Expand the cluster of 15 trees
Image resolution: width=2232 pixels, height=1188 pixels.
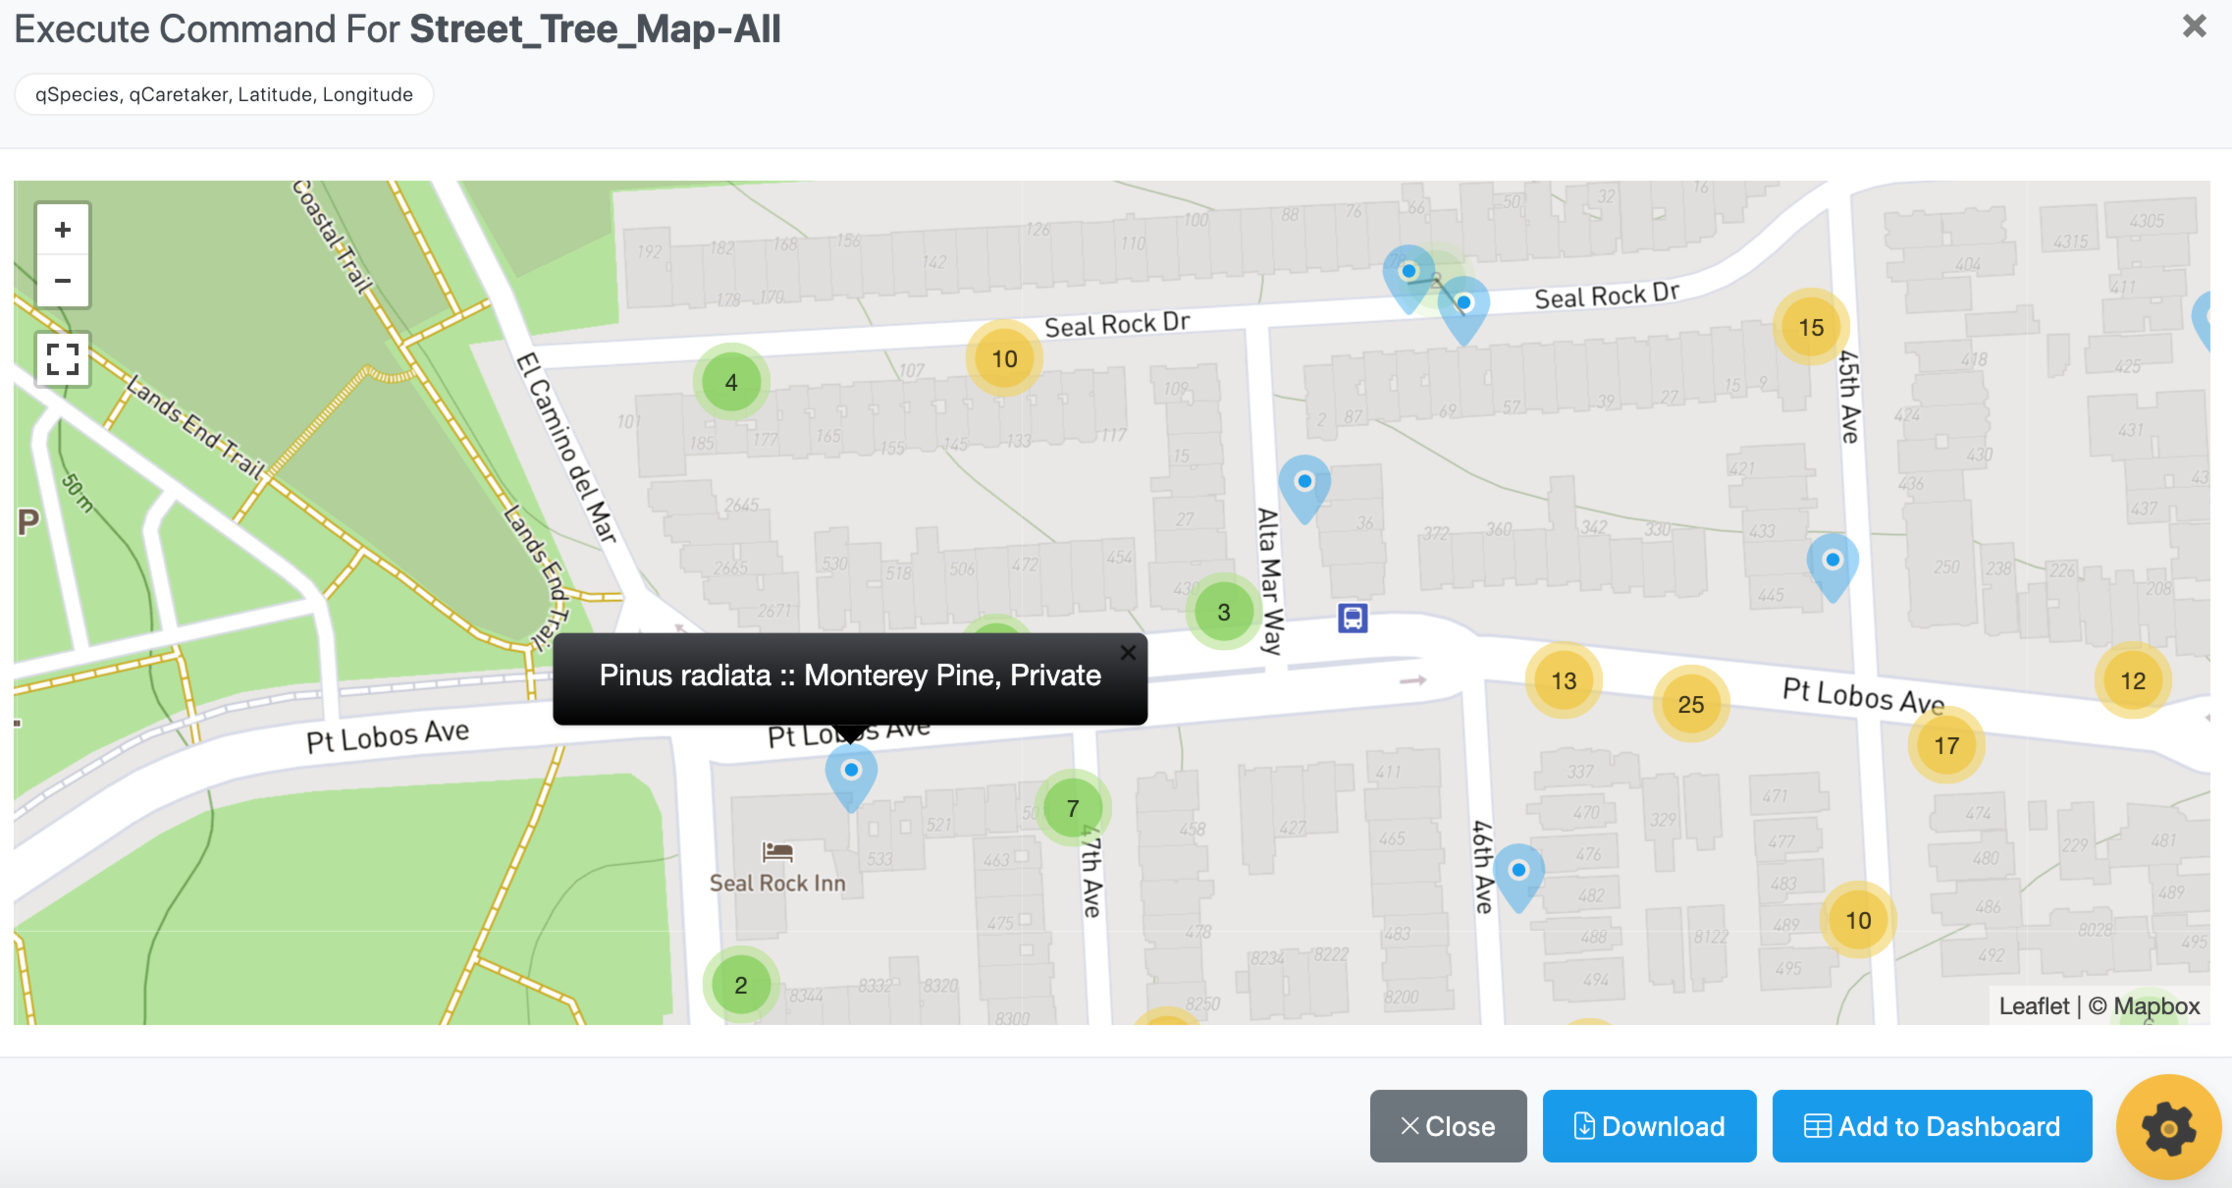coord(1810,327)
